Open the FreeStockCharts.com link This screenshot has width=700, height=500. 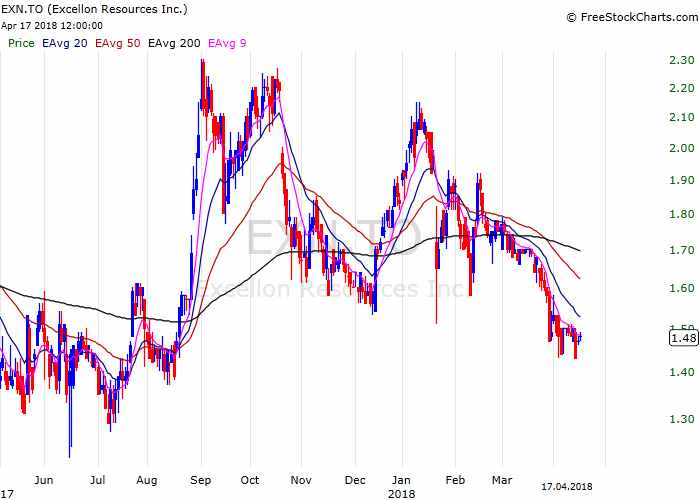[636, 17]
